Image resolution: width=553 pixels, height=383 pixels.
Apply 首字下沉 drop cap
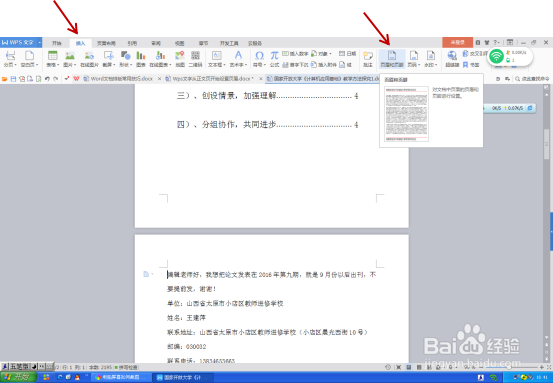click(x=295, y=65)
